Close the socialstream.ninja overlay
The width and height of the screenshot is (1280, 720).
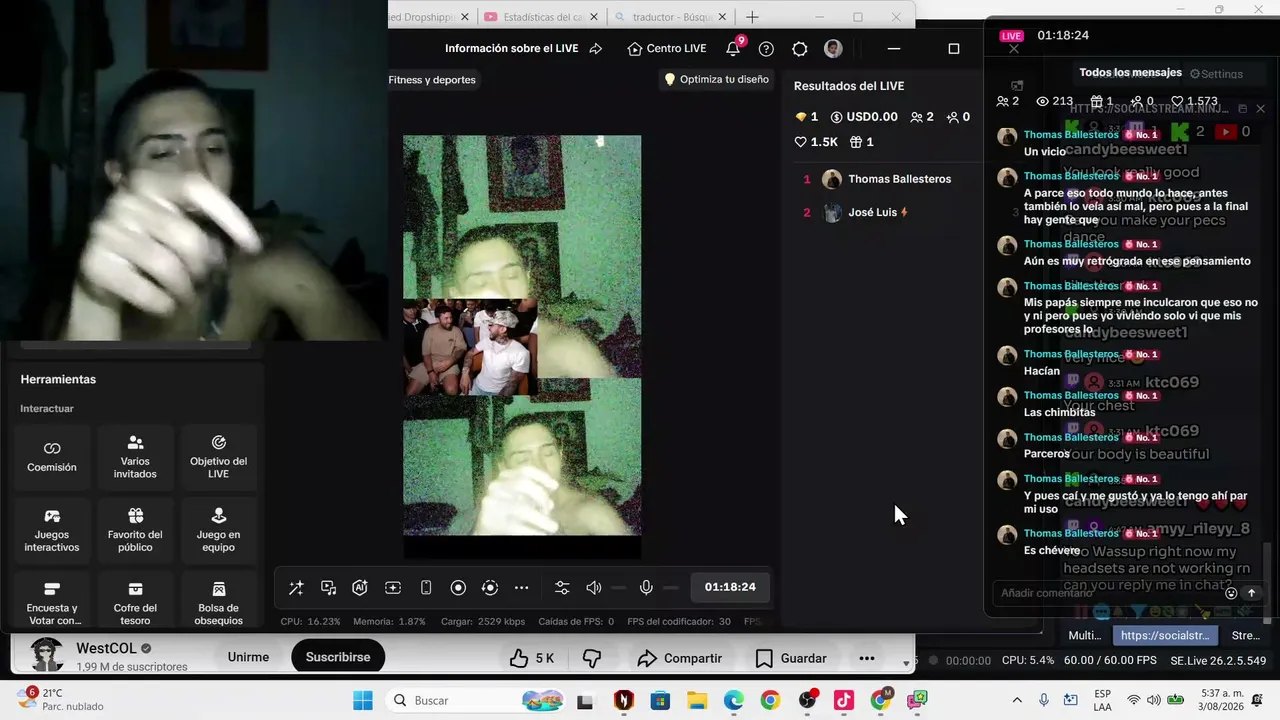coord(1261,108)
